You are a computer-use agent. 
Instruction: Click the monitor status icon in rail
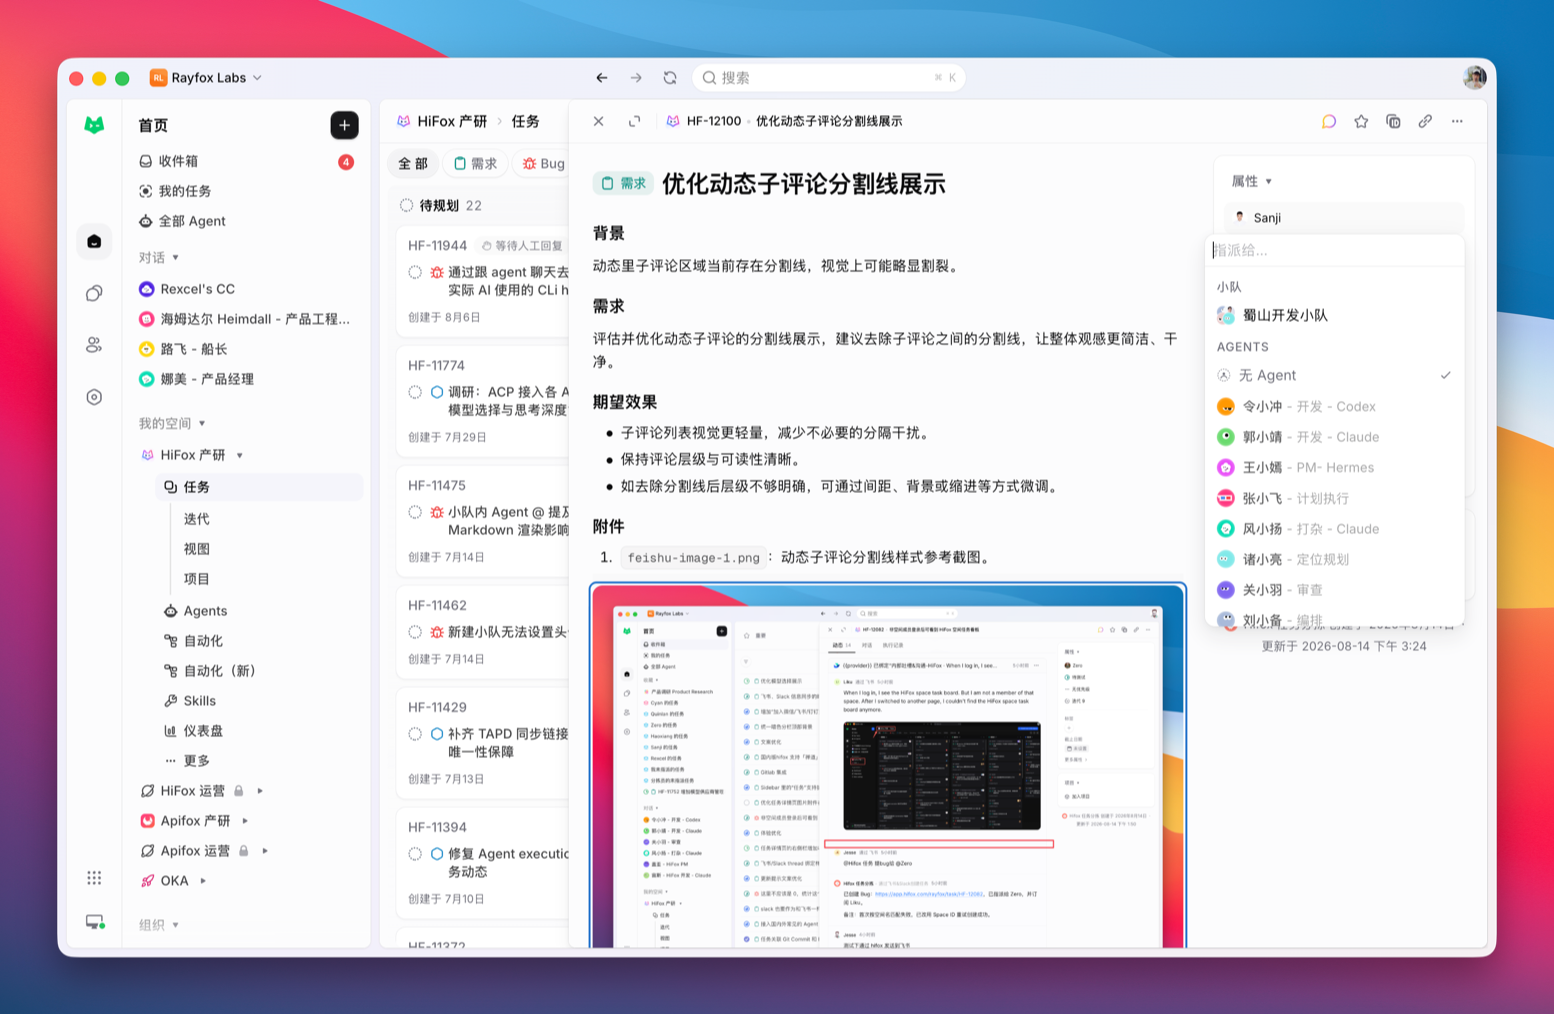tap(95, 922)
